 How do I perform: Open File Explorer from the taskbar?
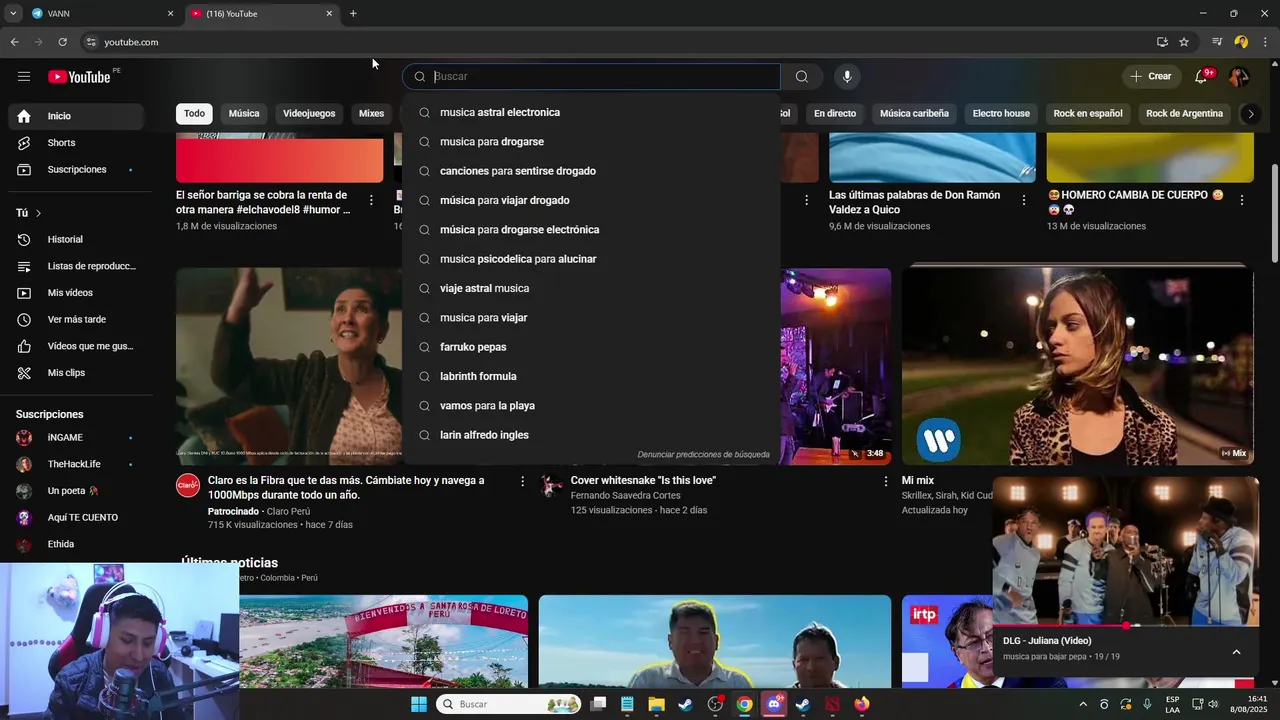[x=656, y=704]
